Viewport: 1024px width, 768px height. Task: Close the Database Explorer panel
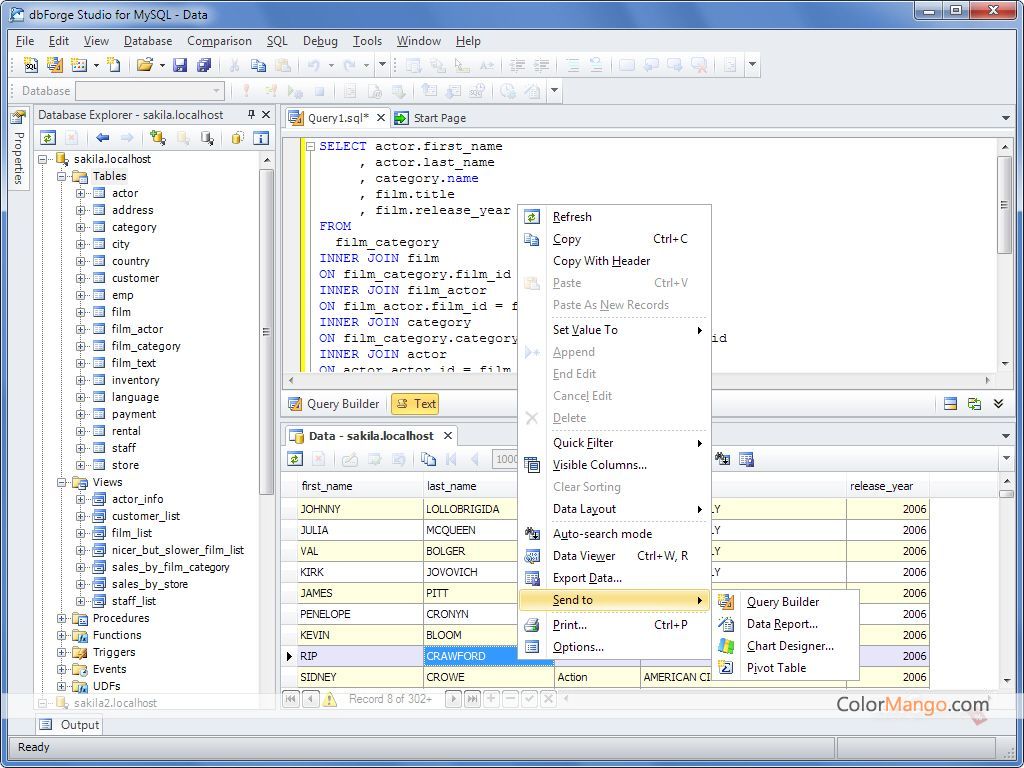[x=266, y=114]
